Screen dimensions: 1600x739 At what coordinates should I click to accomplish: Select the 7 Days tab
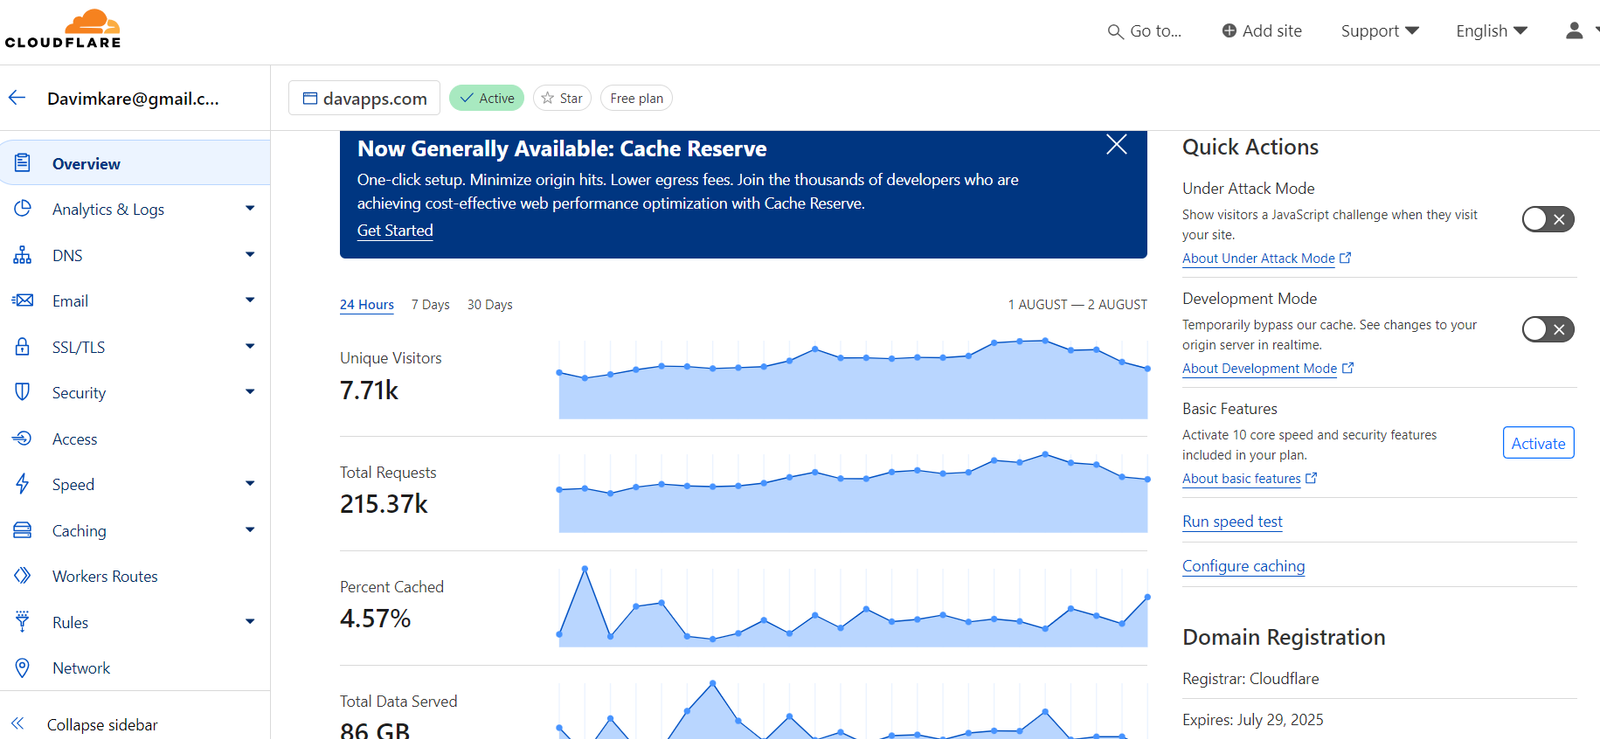pyautogui.click(x=431, y=305)
